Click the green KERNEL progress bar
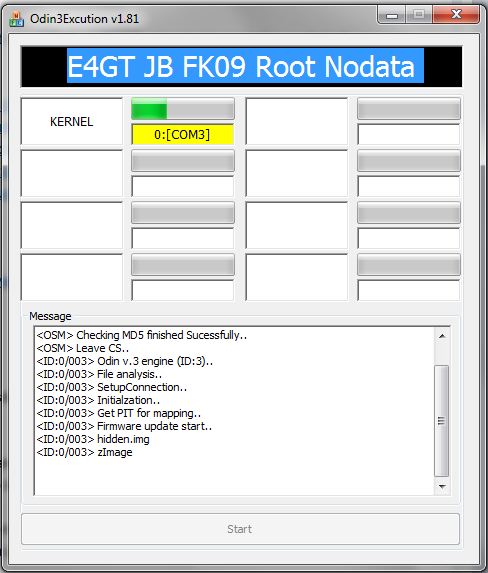This screenshot has width=488, height=573. (x=183, y=109)
